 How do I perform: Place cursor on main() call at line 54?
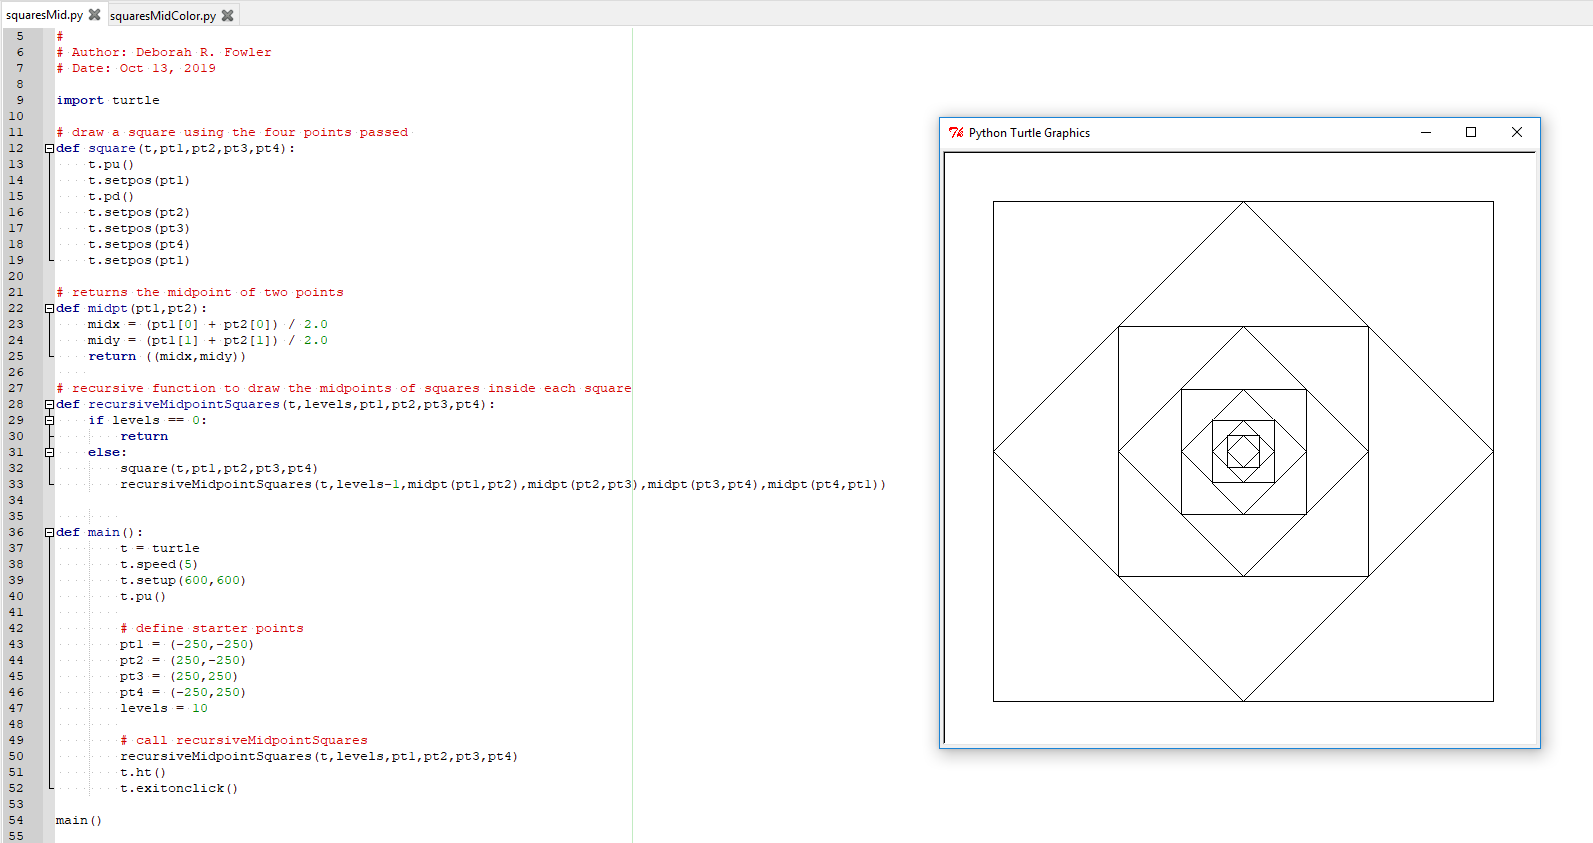tap(79, 820)
